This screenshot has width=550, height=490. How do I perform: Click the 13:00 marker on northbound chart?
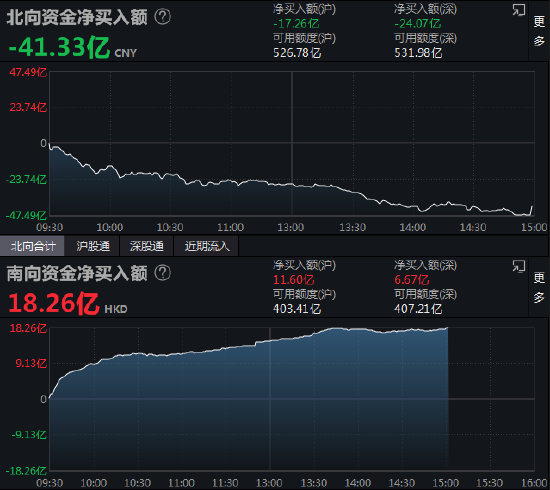coord(291,227)
